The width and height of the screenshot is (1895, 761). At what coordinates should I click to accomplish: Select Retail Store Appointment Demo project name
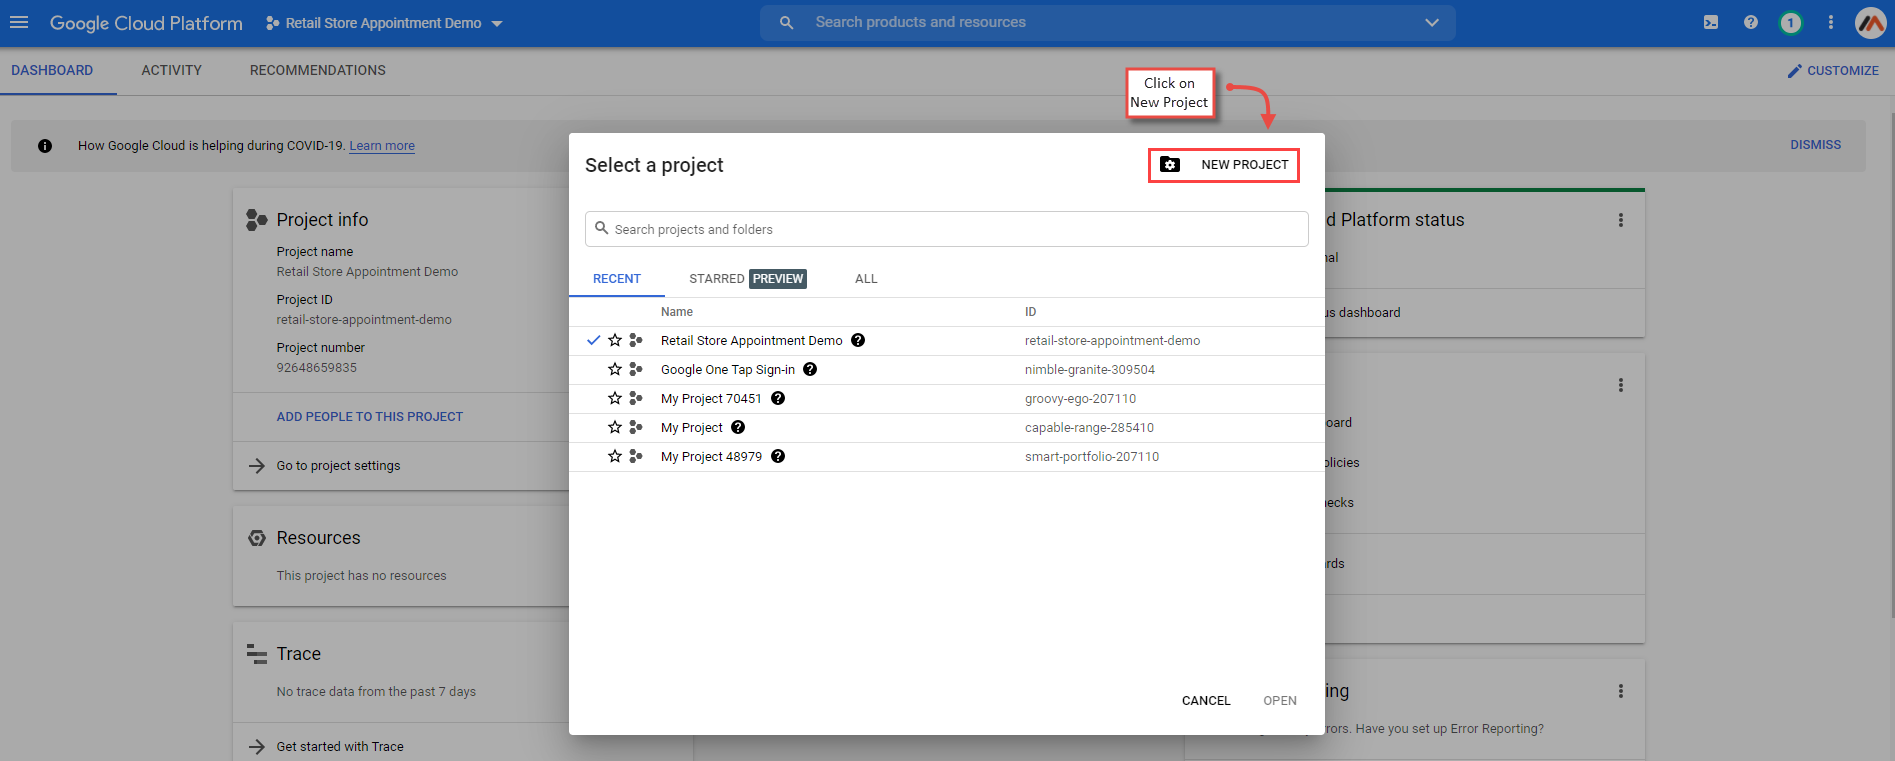[x=751, y=341]
